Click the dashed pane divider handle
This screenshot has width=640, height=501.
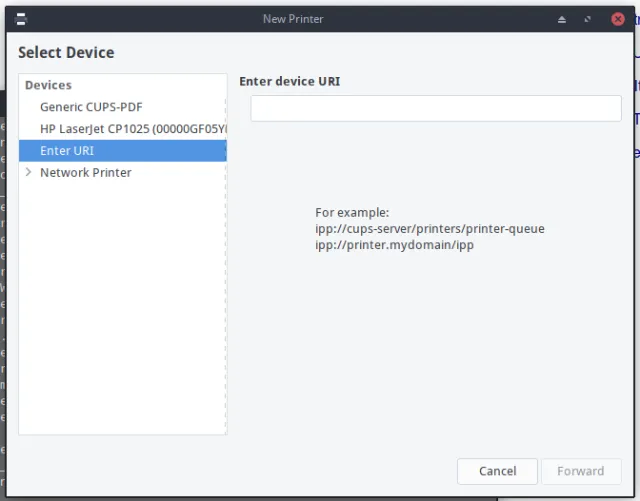(226, 265)
